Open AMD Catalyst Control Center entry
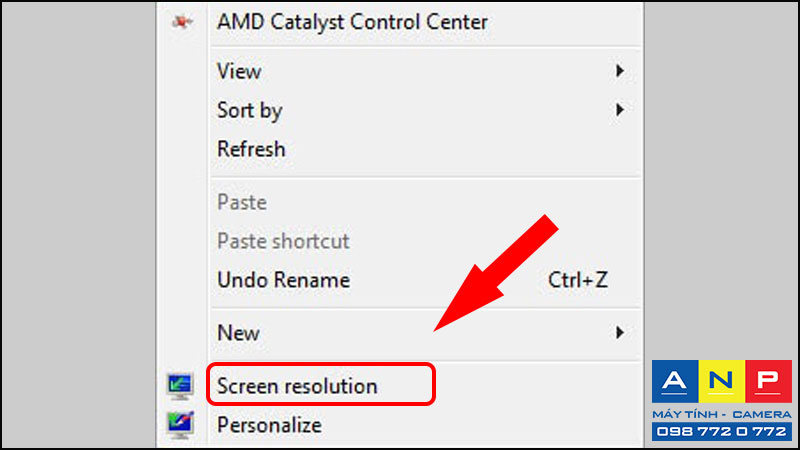This screenshot has height=450, width=800. [x=352, y=22]
